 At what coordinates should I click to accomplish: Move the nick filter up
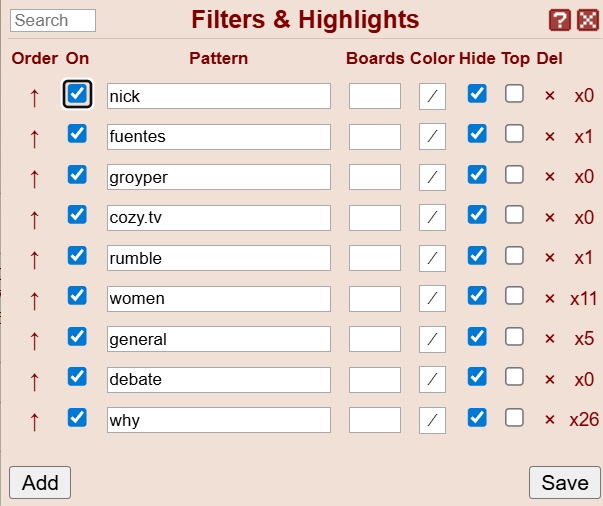pos(35,97)
